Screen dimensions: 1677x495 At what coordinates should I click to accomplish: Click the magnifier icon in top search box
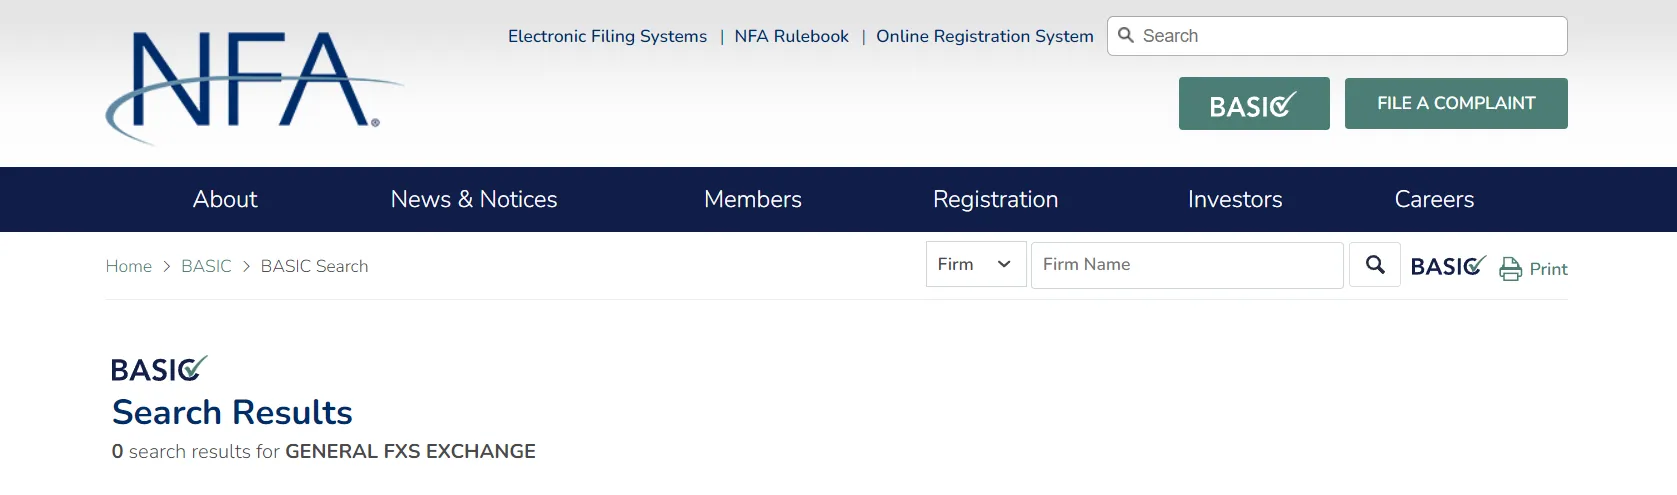click(x=1126, y=35)
